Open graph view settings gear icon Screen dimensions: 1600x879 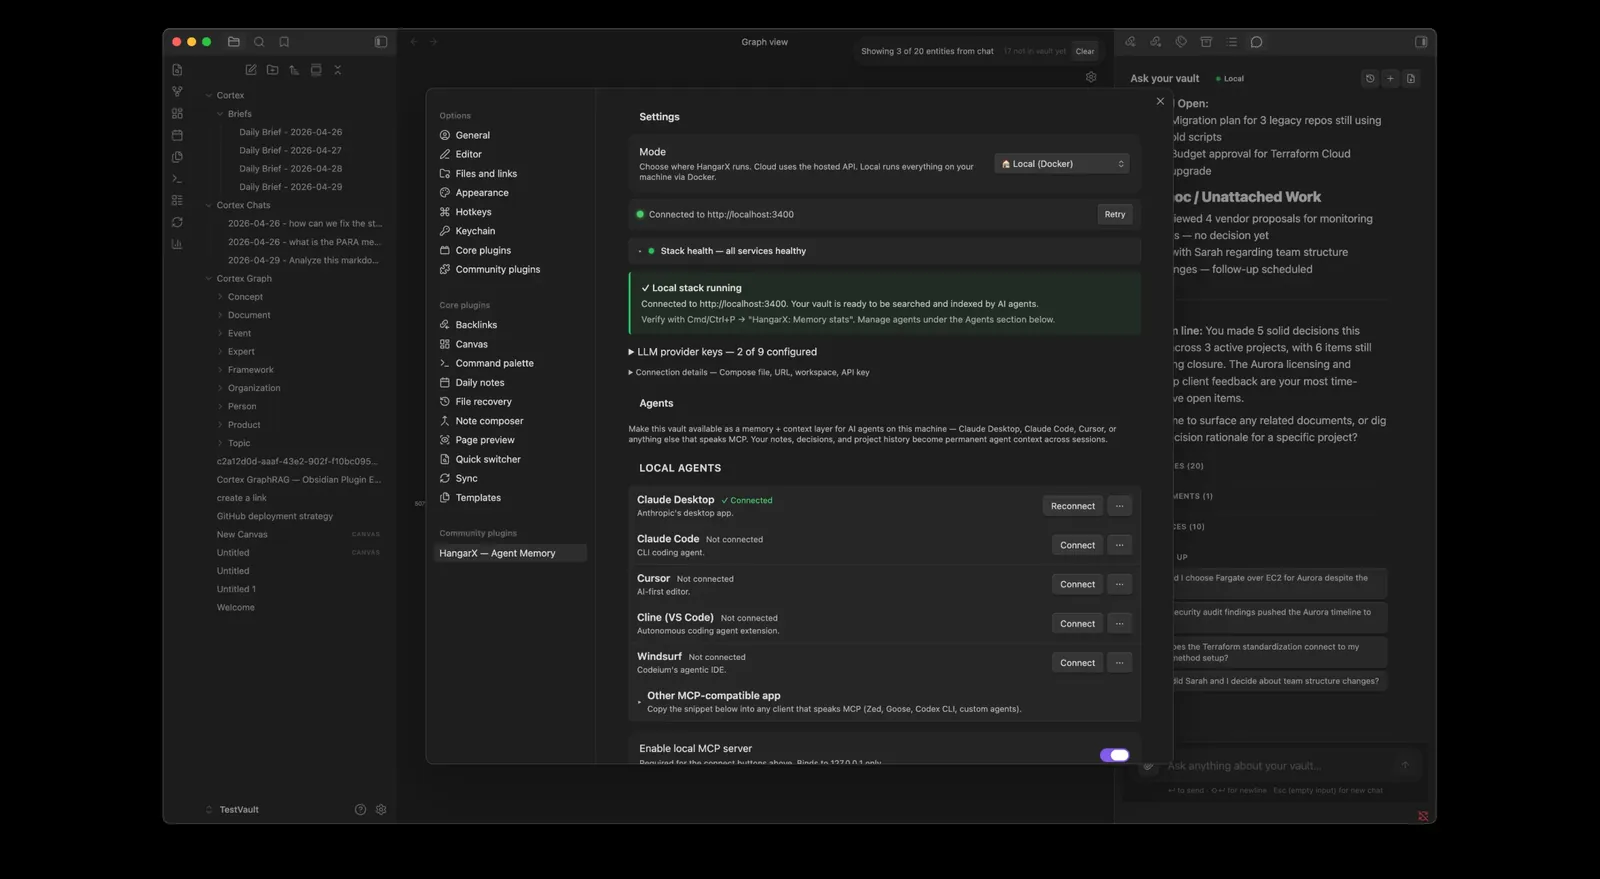1091,77
